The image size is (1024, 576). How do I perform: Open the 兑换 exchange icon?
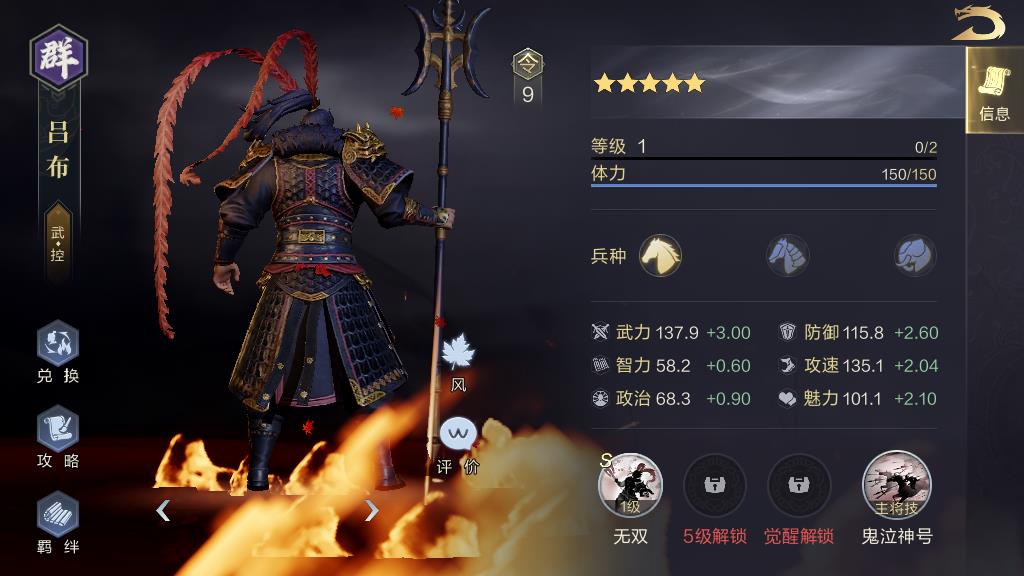point(57,344)
